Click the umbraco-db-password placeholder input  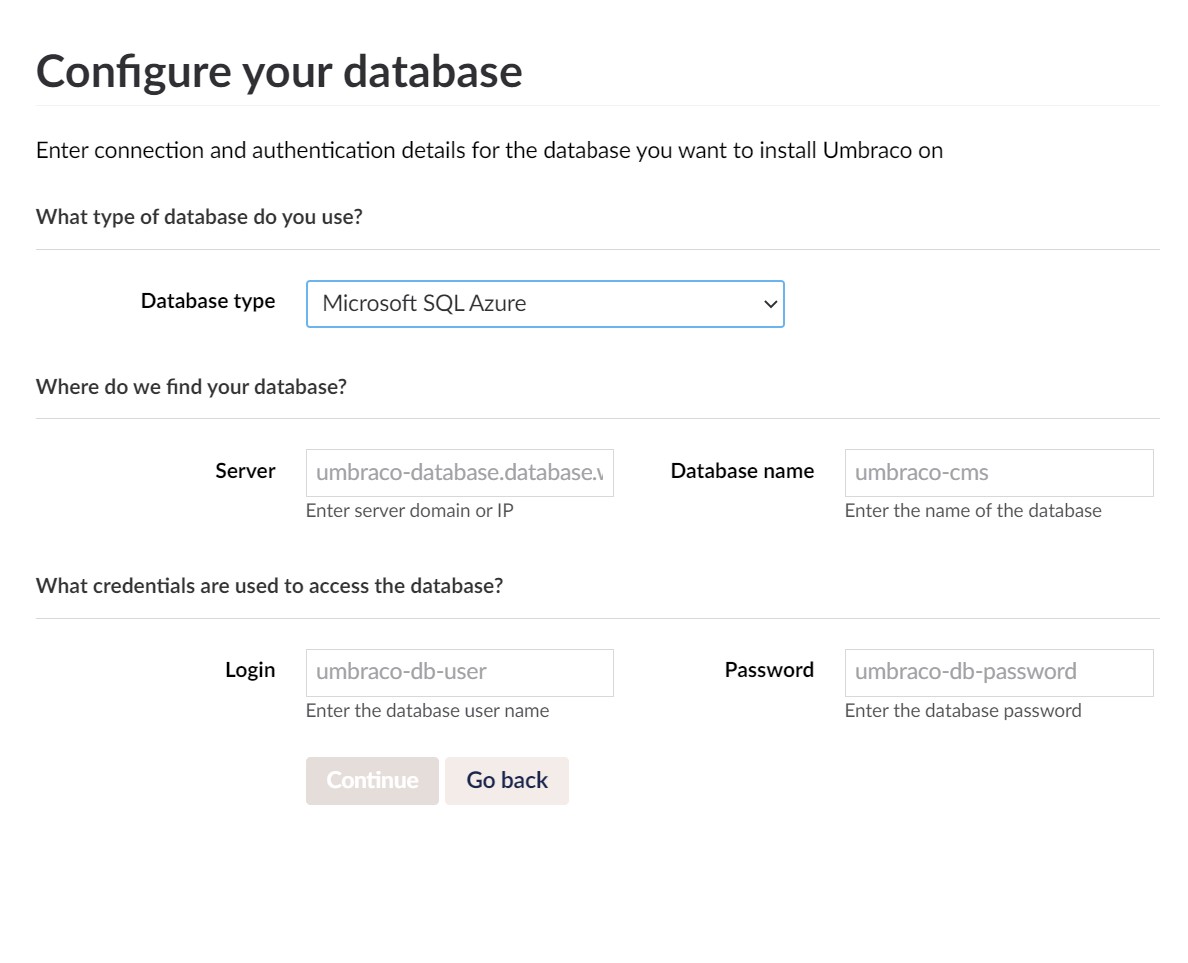click(x=998, y=672)
